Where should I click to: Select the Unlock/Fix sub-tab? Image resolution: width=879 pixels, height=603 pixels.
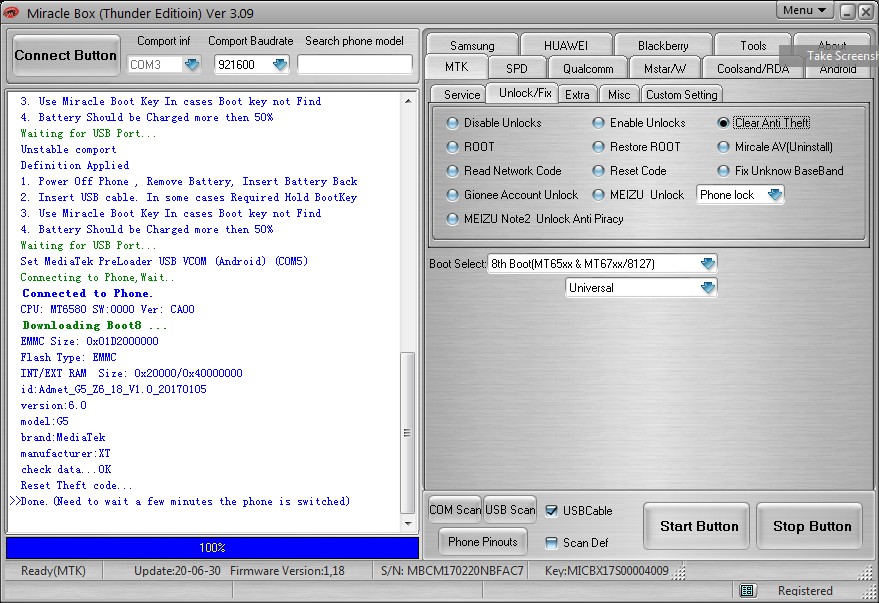(x=525, y=93)
